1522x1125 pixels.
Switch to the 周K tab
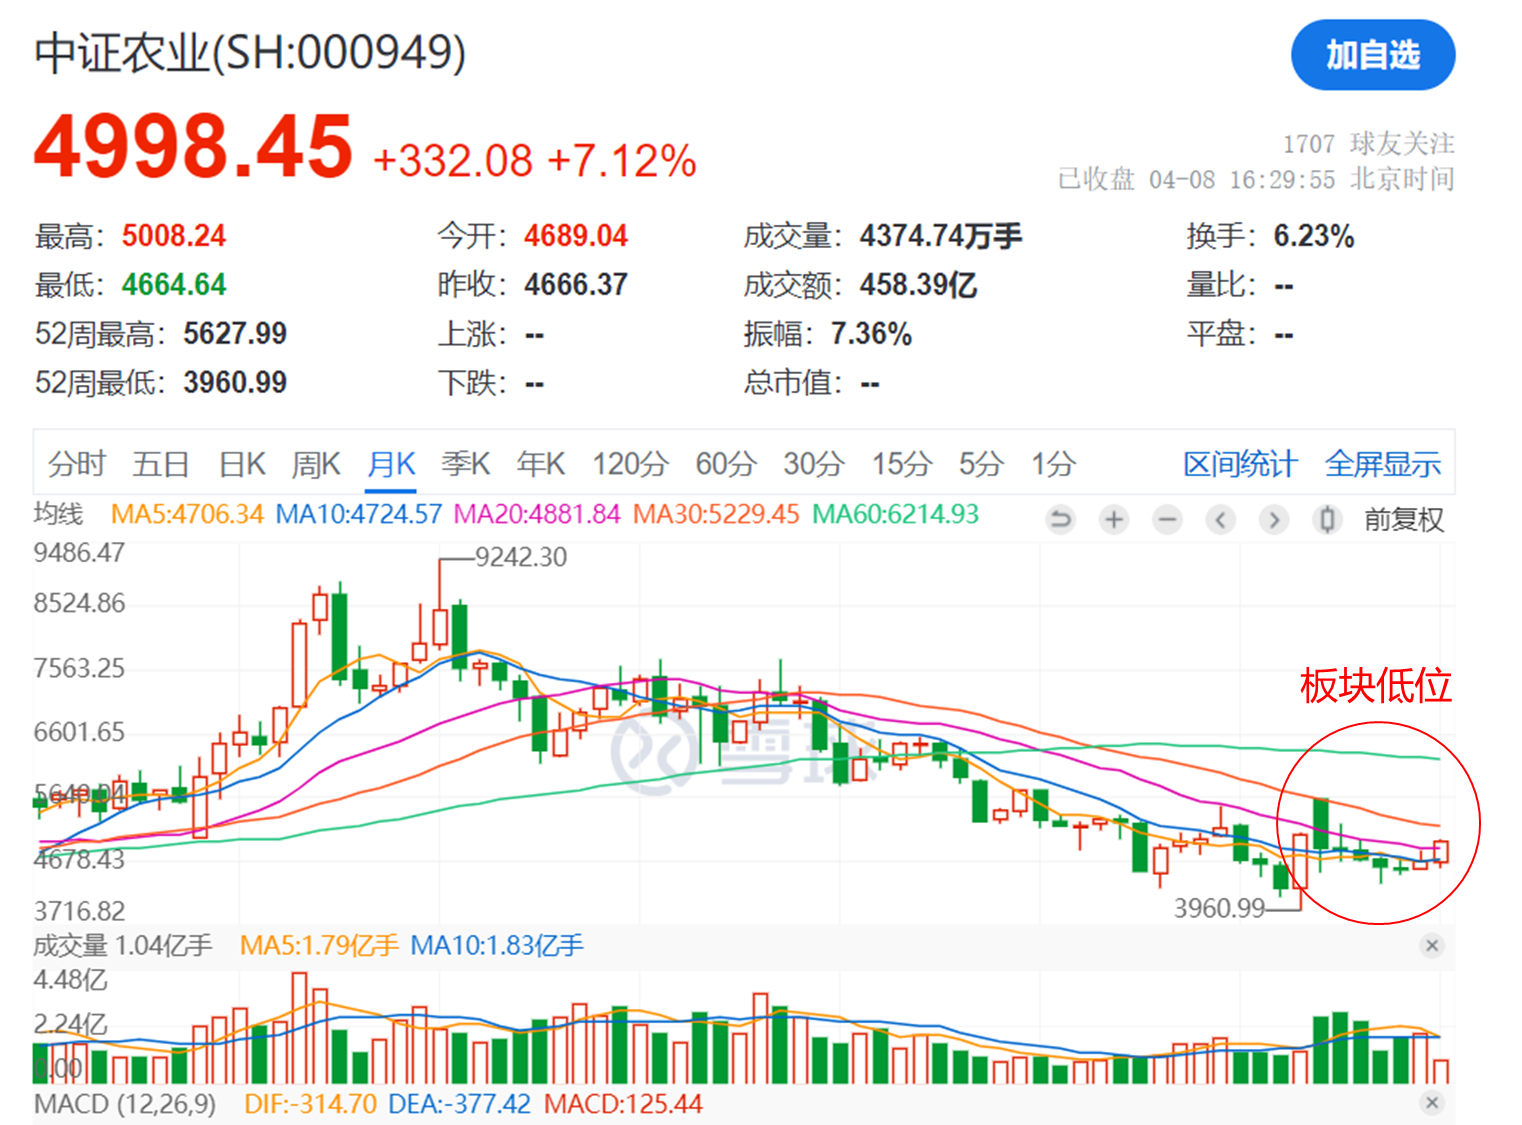click(316, 464)
